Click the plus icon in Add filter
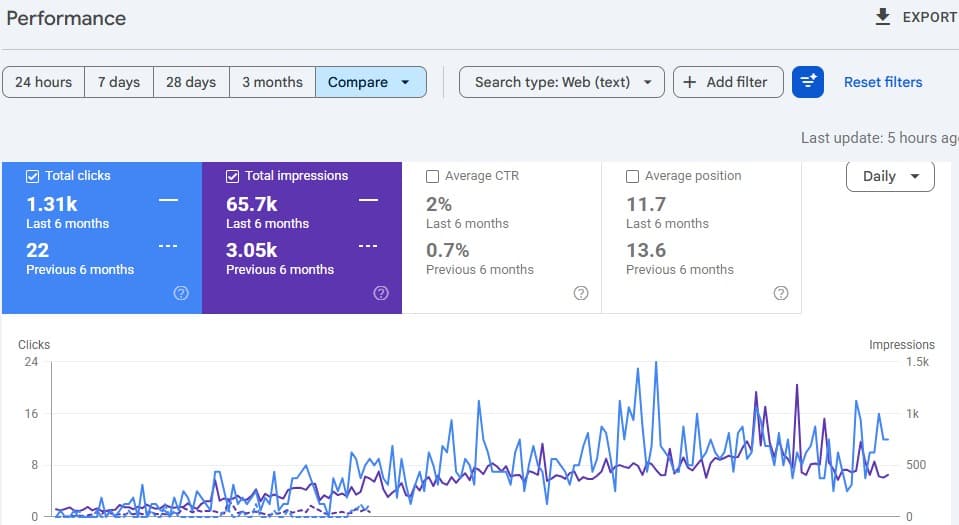959x525 pixels. pyautogui.click(x=689, y=82)
